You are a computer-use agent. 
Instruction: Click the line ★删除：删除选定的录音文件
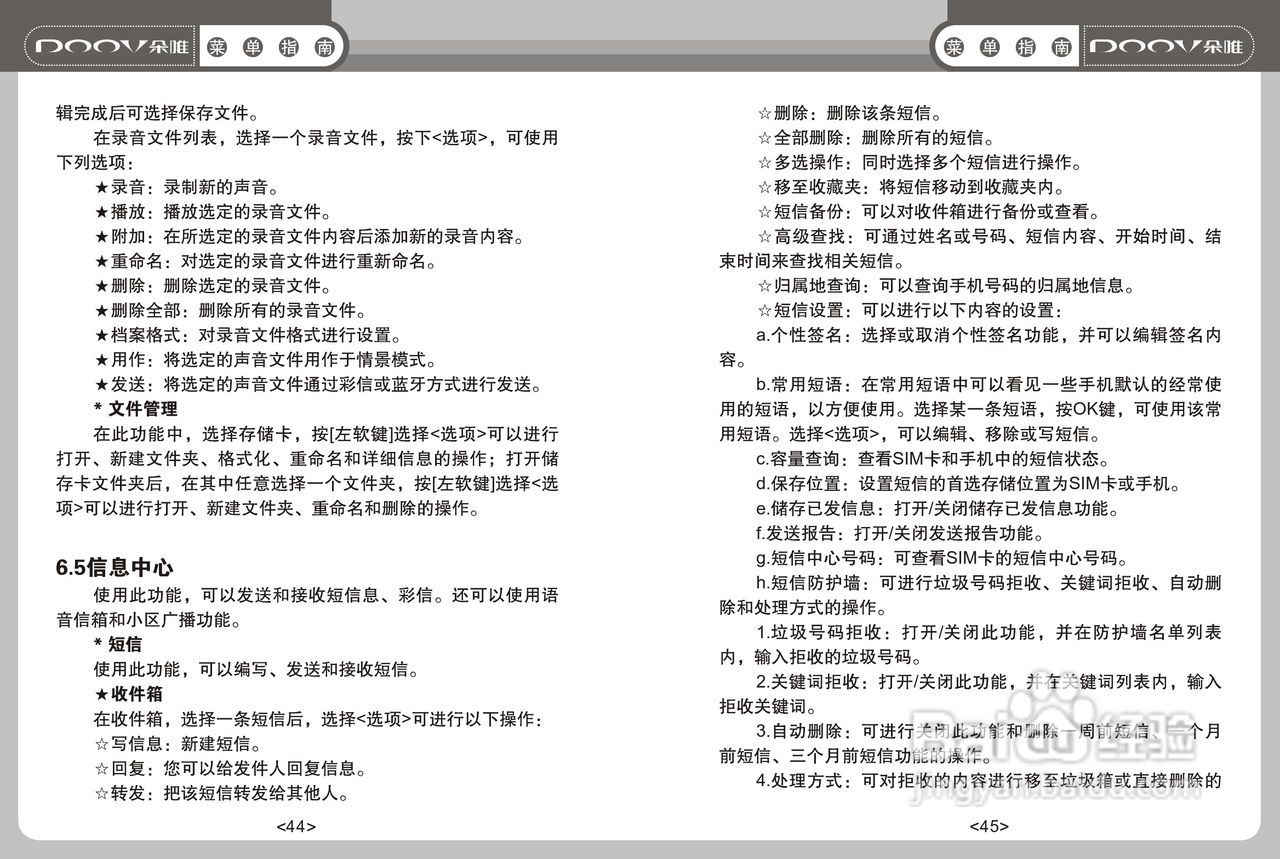(213, 287)
